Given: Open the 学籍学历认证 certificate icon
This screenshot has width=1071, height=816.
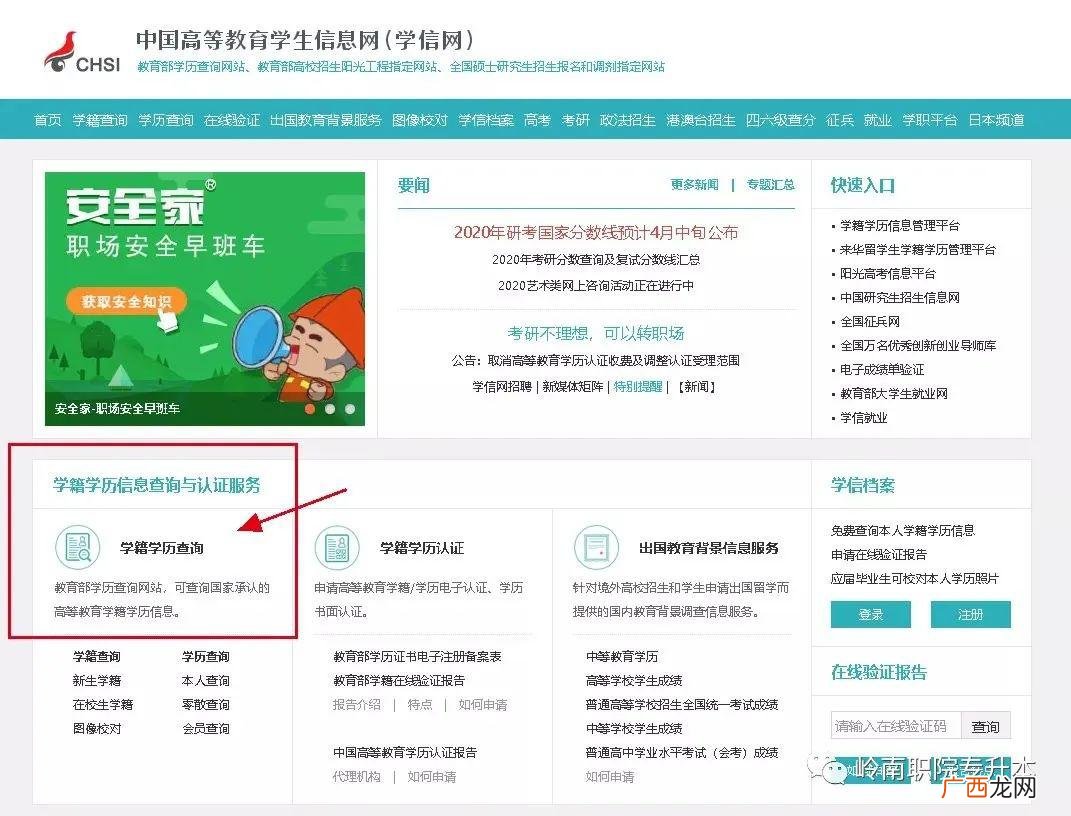Looking at the screenshot, I should coord(337,548).
